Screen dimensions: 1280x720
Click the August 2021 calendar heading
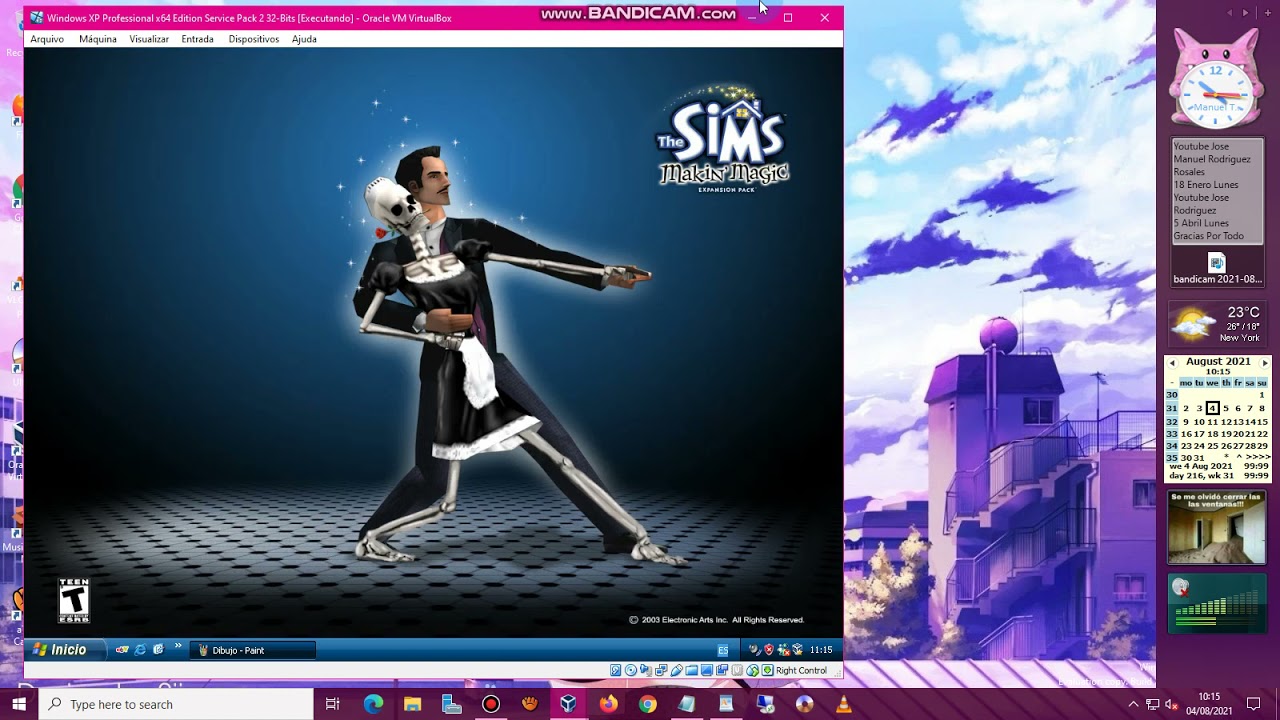tap(1218, 361)
